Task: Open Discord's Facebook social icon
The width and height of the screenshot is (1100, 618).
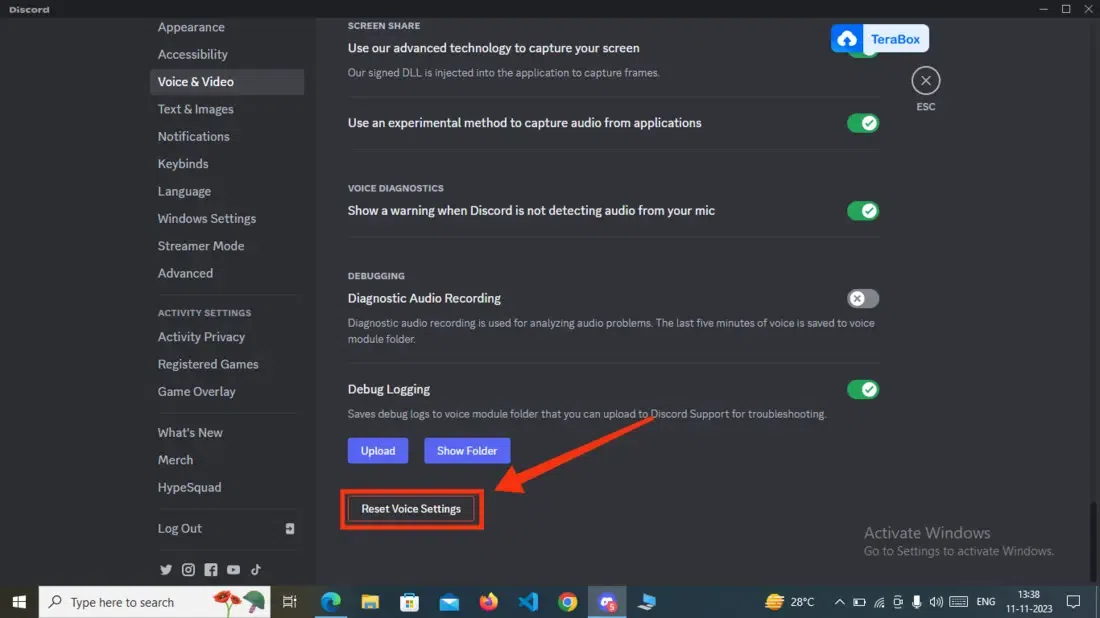Action: tap(210, 570)
